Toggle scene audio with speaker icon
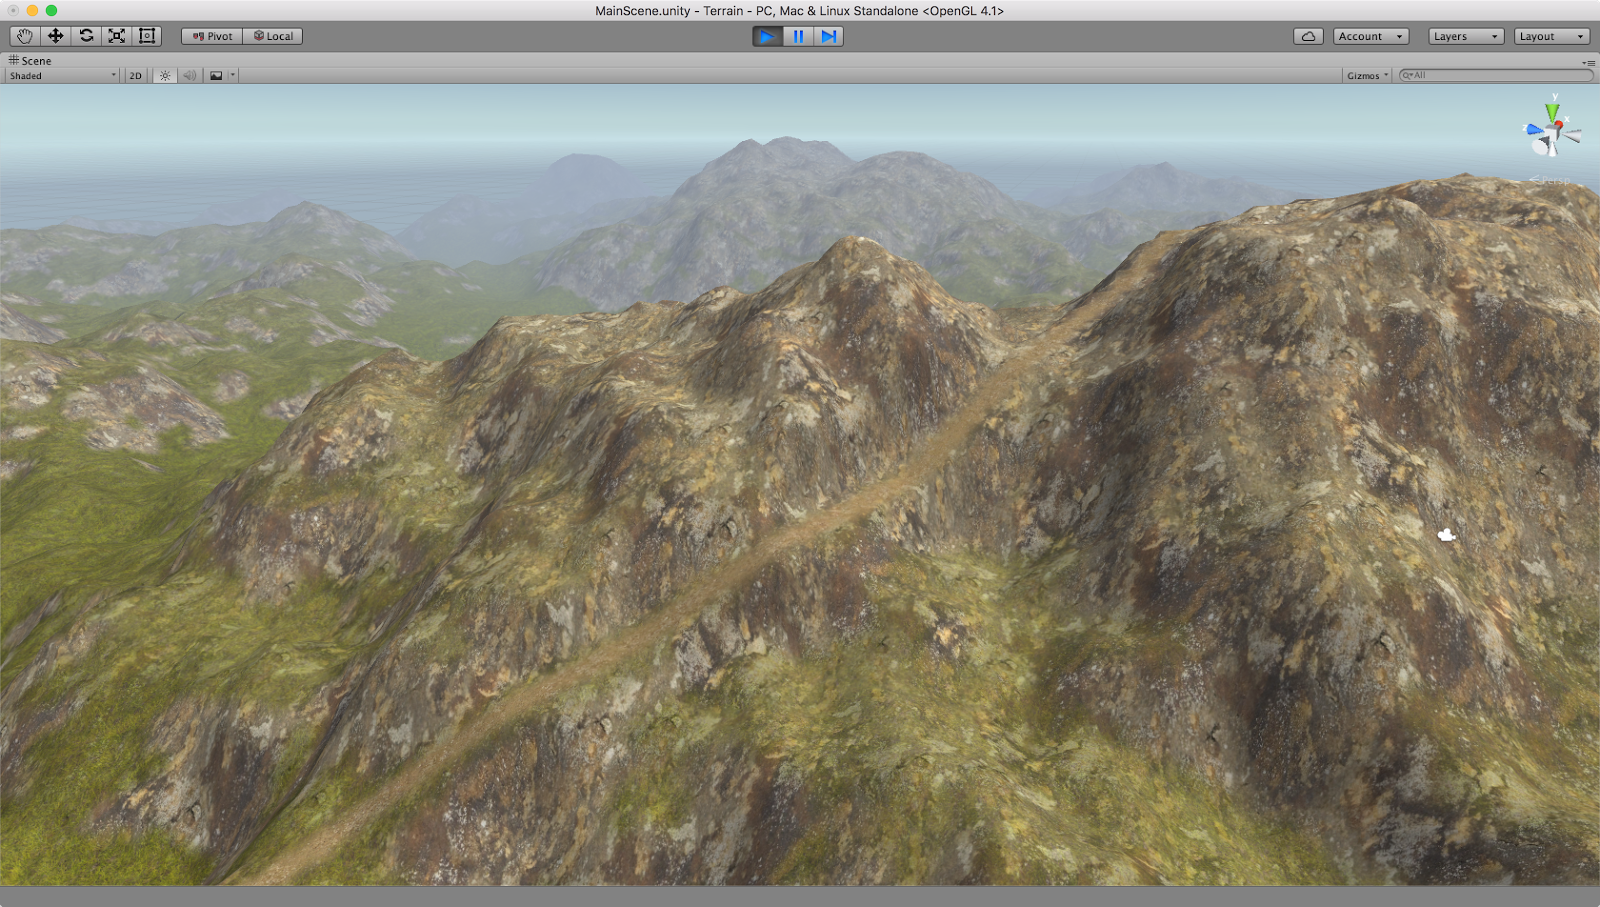Viewport: 1600px width, 907px height. 190,76
